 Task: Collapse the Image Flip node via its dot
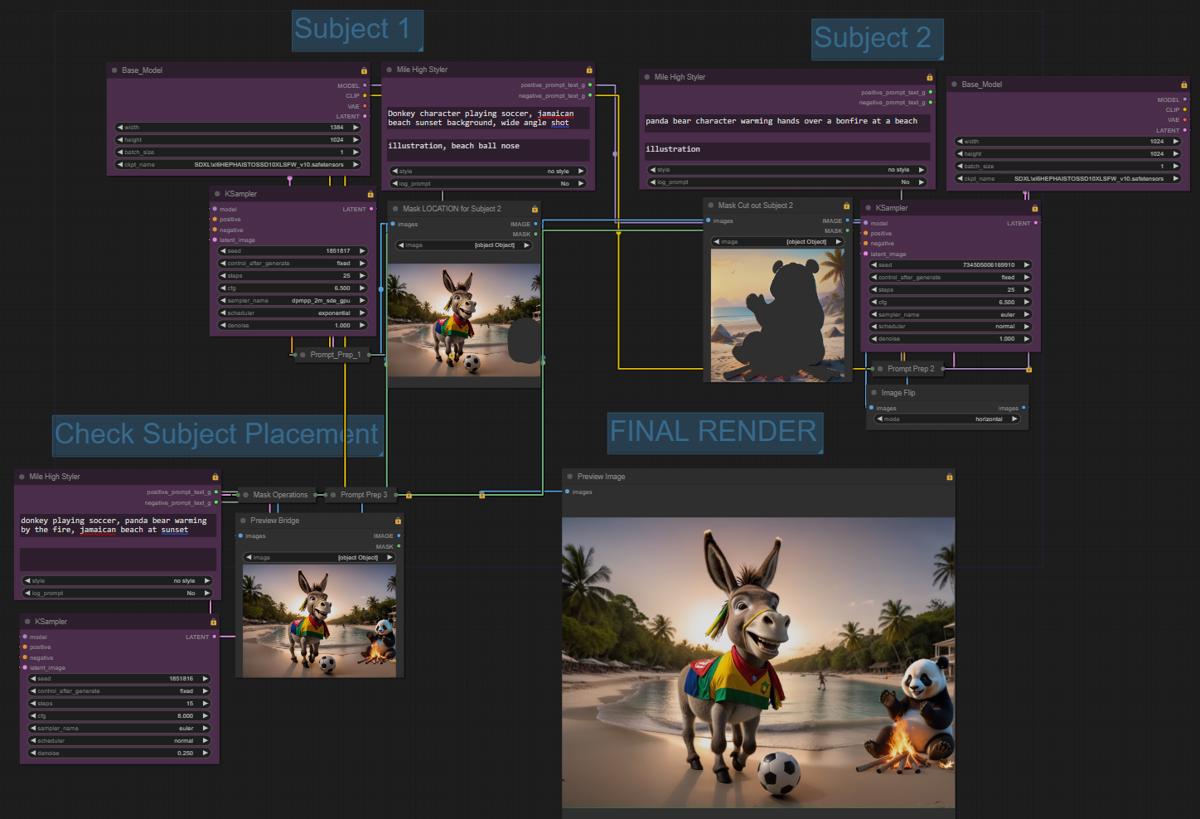click(x=873, y=393)
